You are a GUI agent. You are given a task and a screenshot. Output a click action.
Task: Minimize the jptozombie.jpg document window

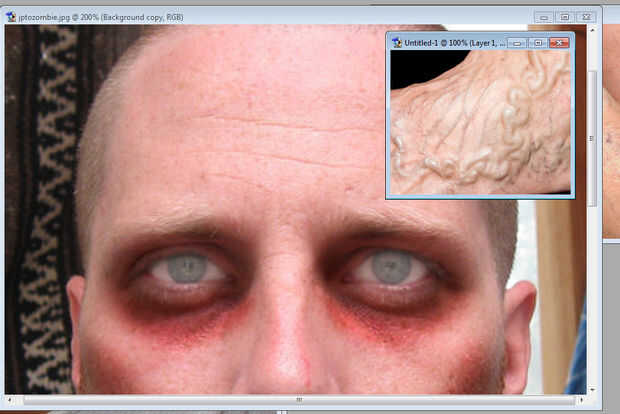(544, 17)
